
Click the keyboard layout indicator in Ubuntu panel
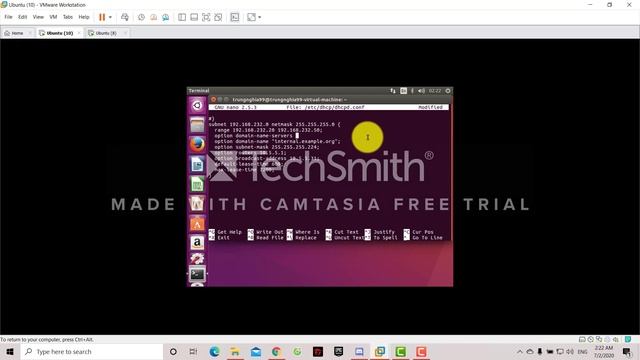point(403,91)
